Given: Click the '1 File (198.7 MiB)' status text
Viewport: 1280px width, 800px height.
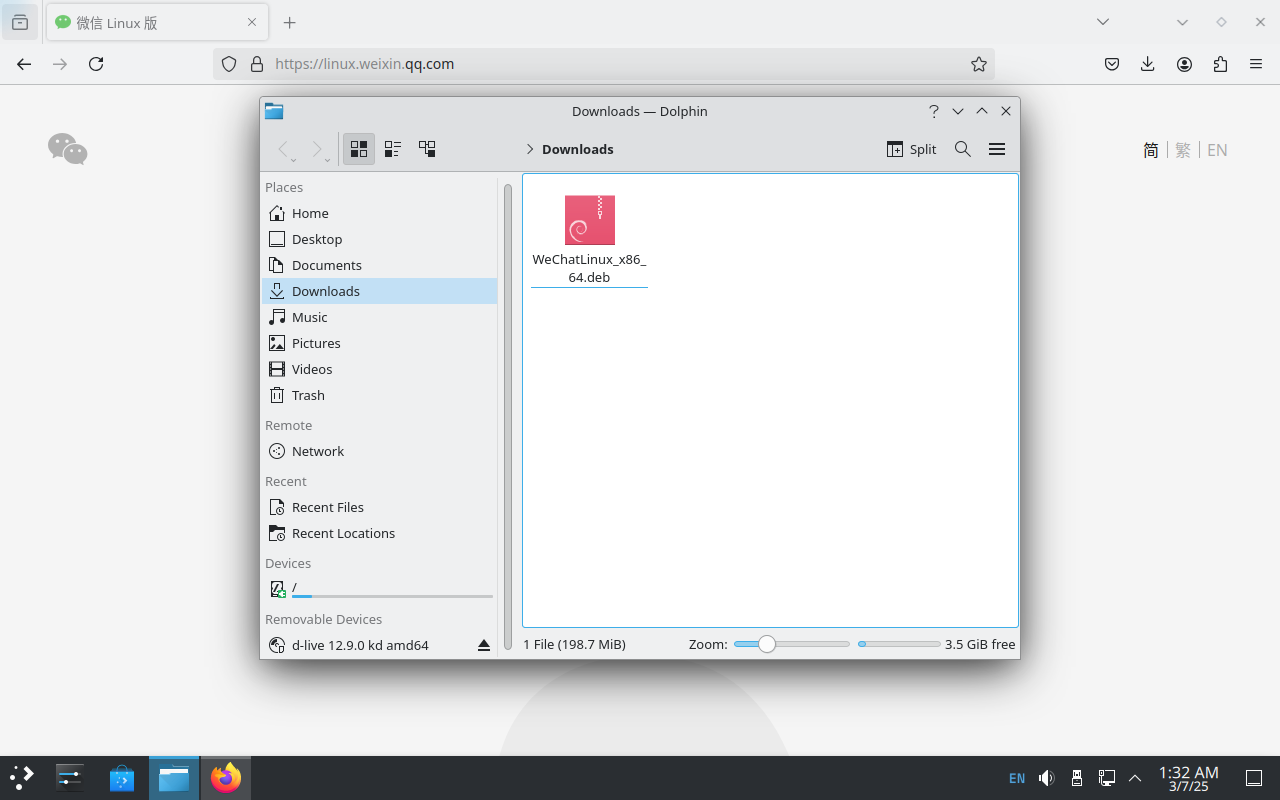Looking at the screenshot, I should pyautogui.click(x=575, y=644).
